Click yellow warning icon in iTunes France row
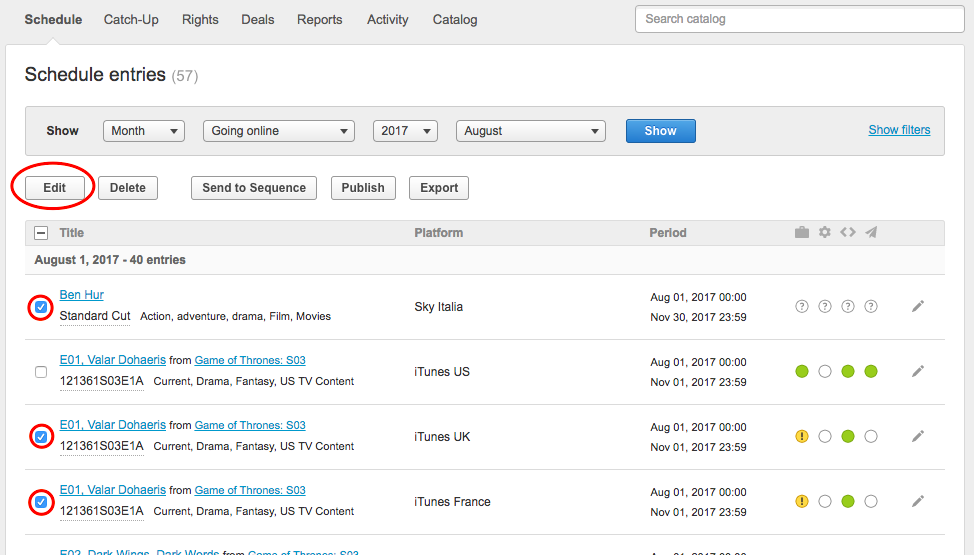Viewport: 974px width, 555px height. [x=802, y=501]
